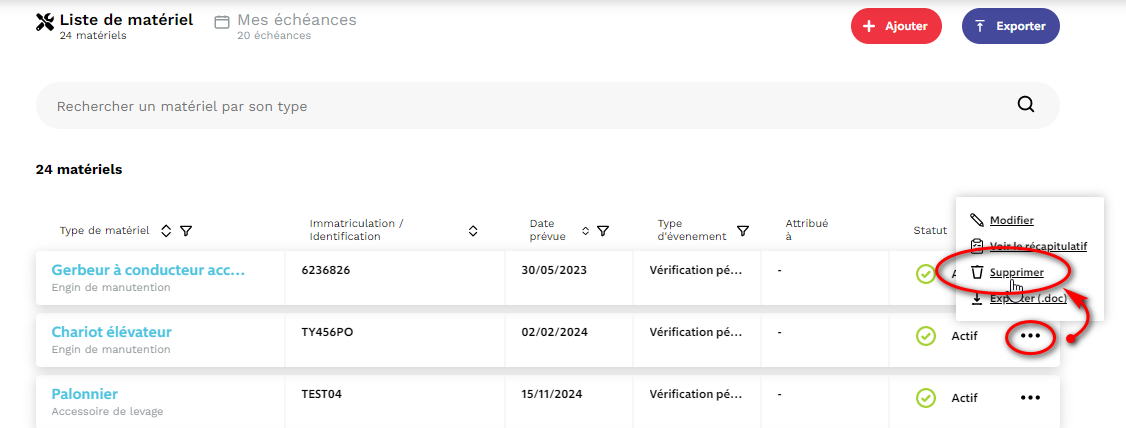Click the filter icon beside Date prévue

603,231
